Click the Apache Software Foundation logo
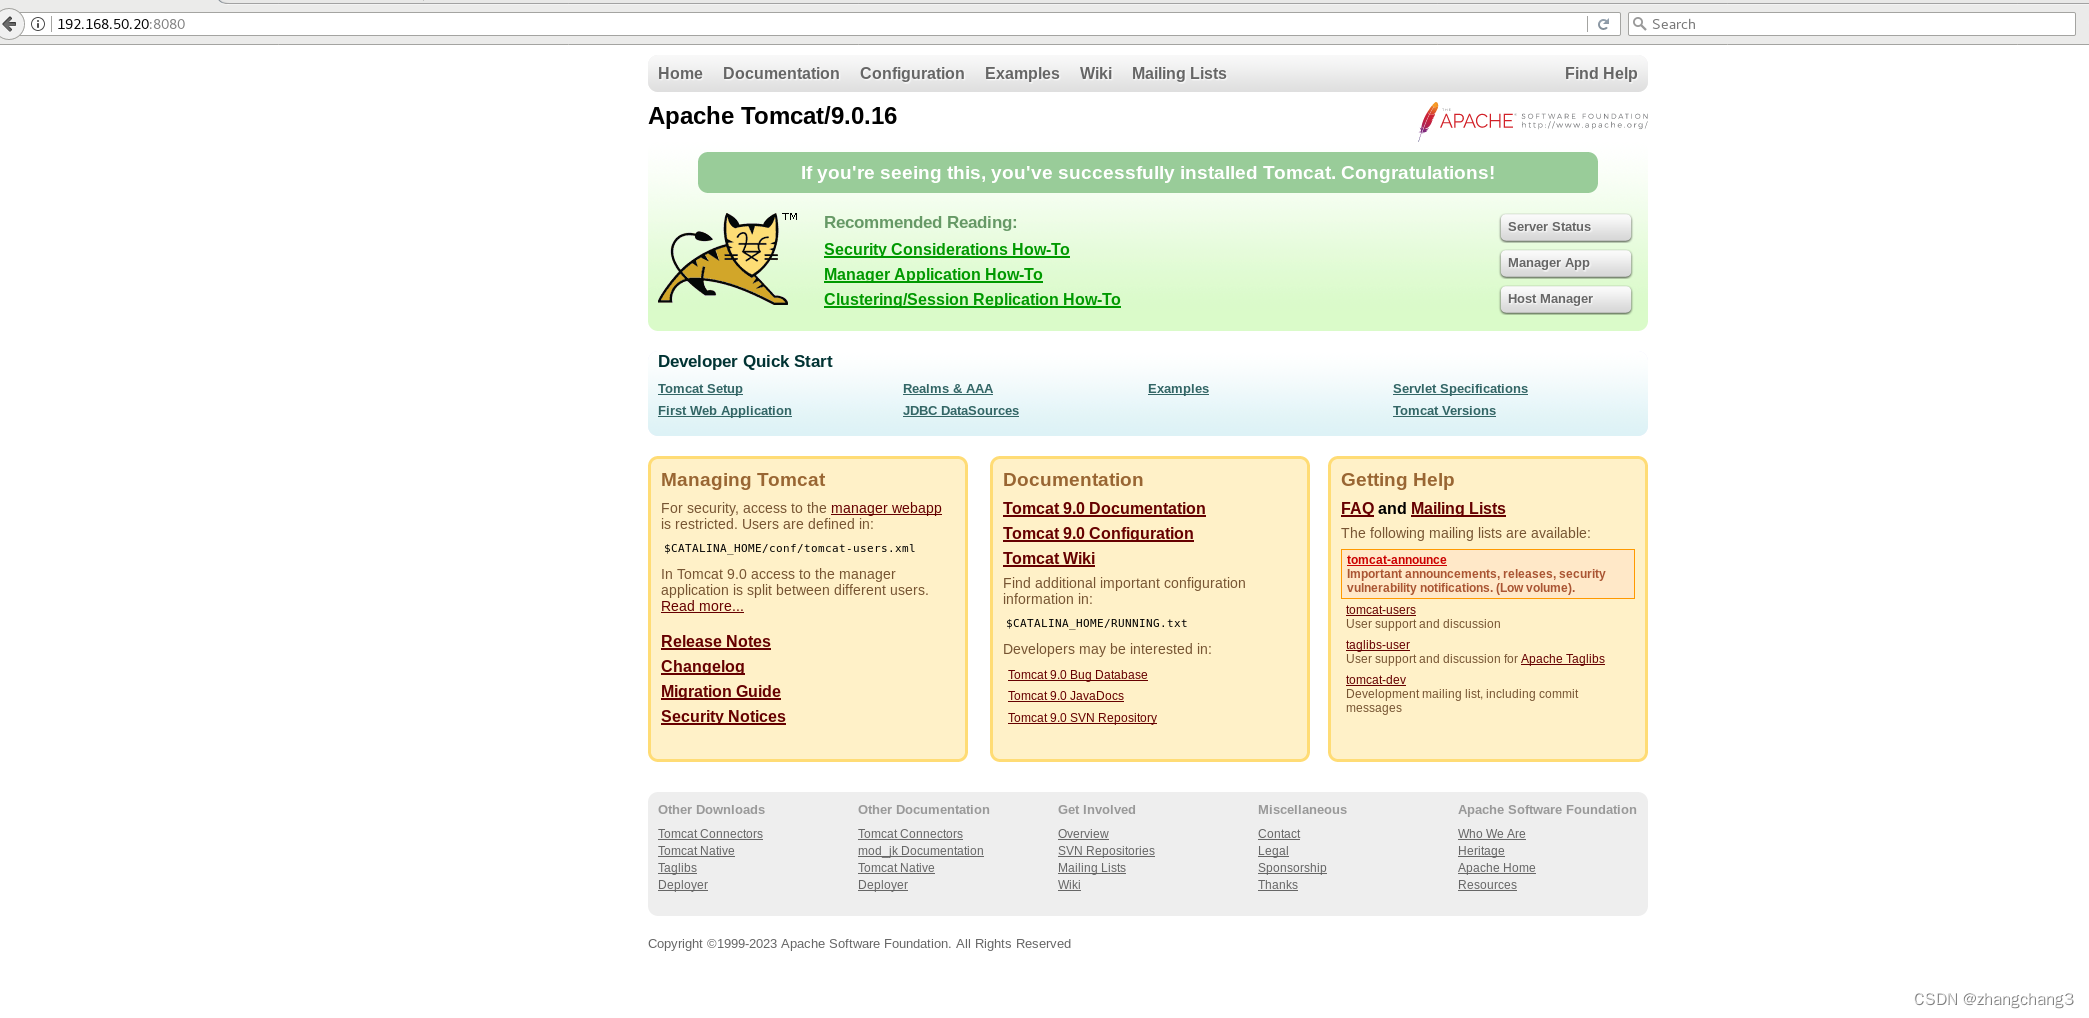Screen dimensions: 2089x1018 (x=1532, y=121)
